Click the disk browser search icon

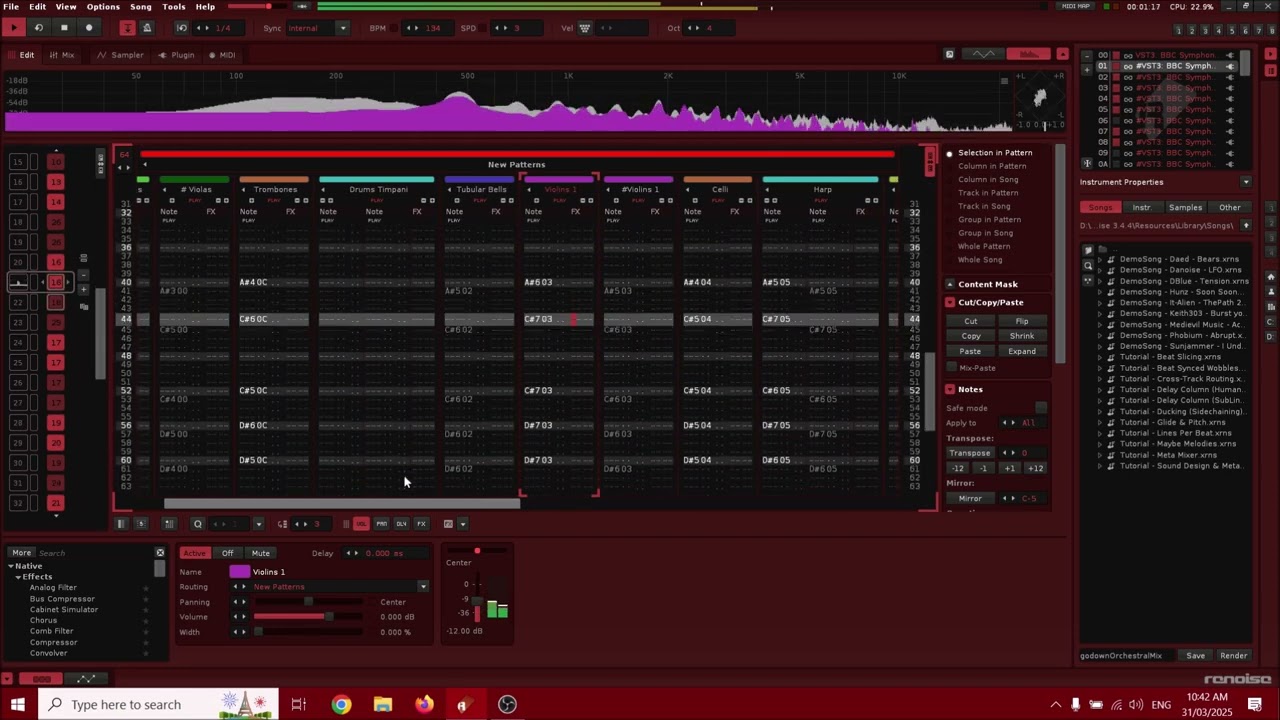pyautogui.click(x=1088, y=265)
